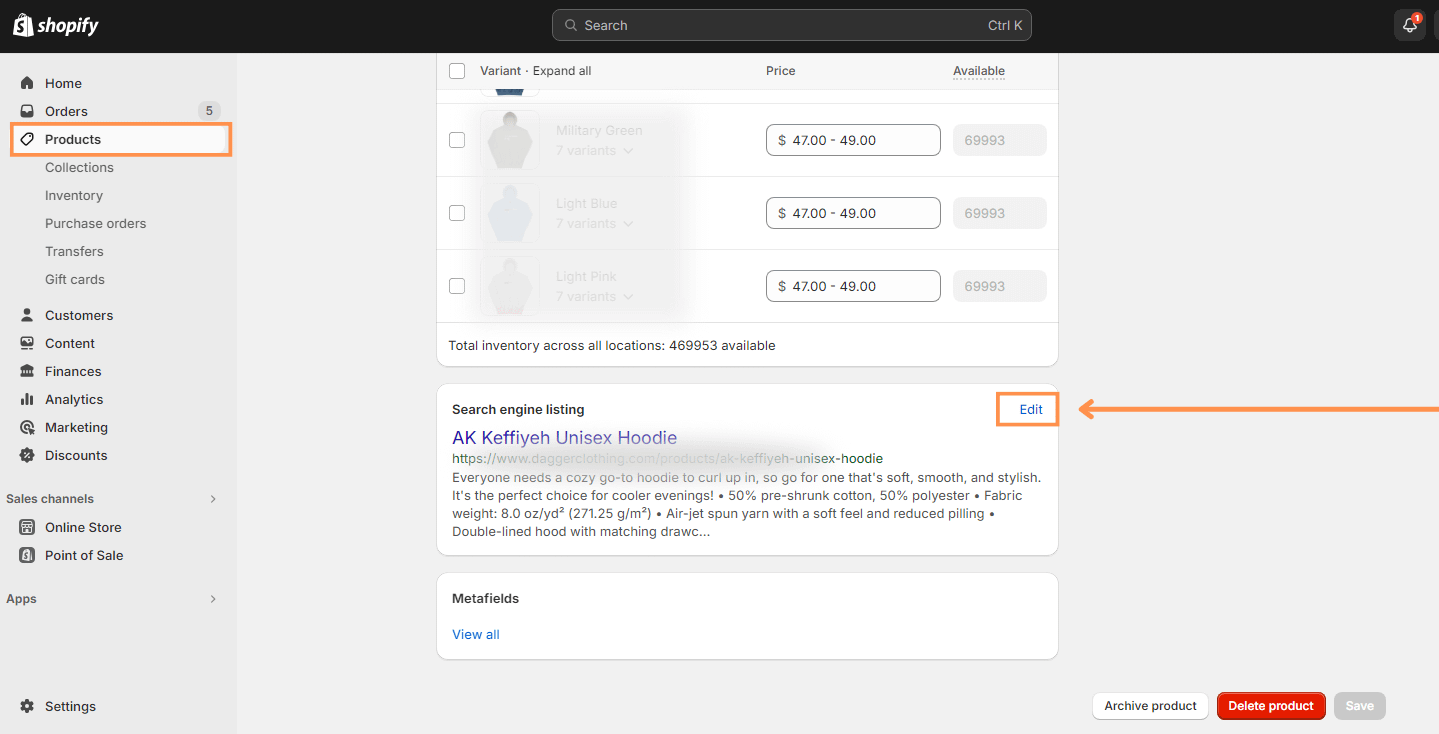
Task: Click Expand all variants
Action: coord(562,71)
